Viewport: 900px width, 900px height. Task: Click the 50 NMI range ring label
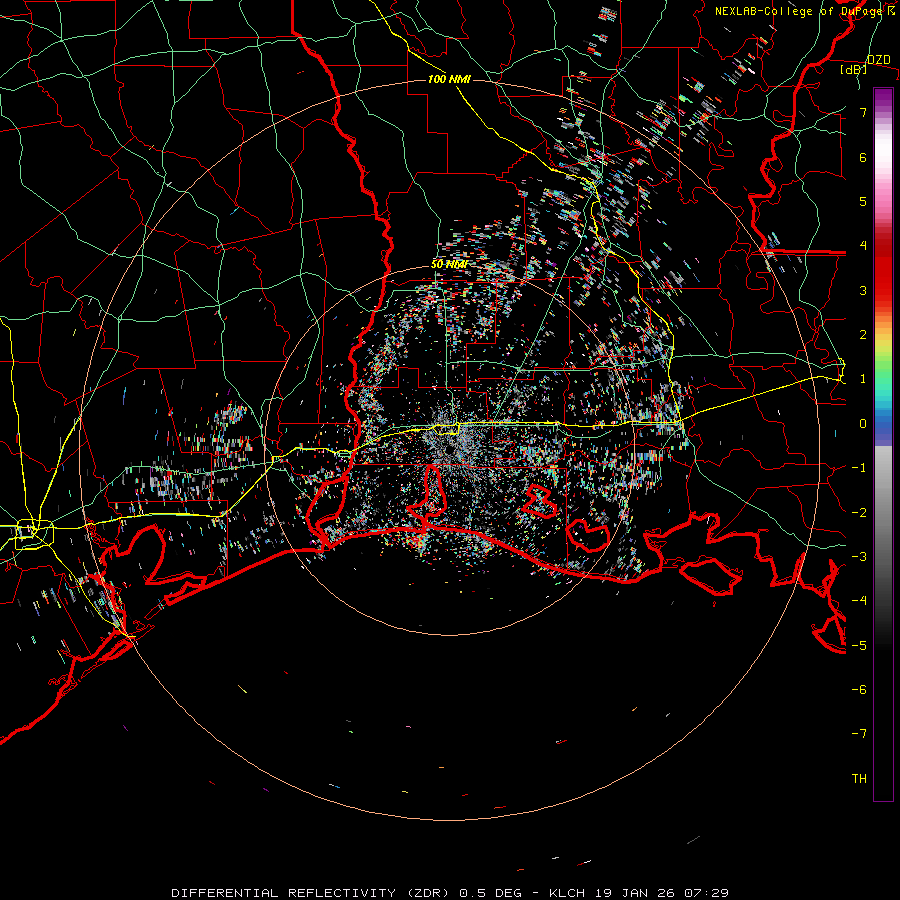click(449, 265)
